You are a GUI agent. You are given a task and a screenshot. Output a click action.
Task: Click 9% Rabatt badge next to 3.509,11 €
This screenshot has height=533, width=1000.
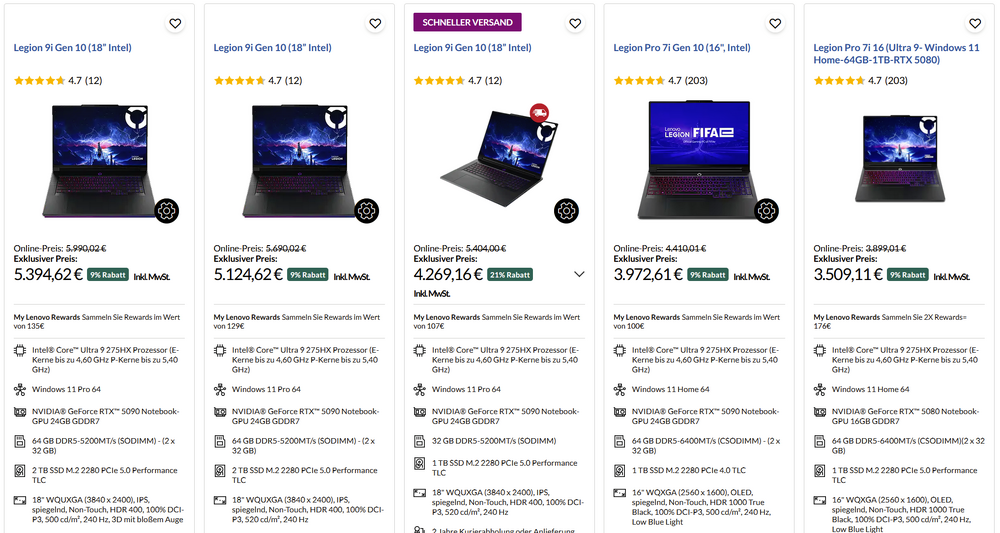coord(910,275)
